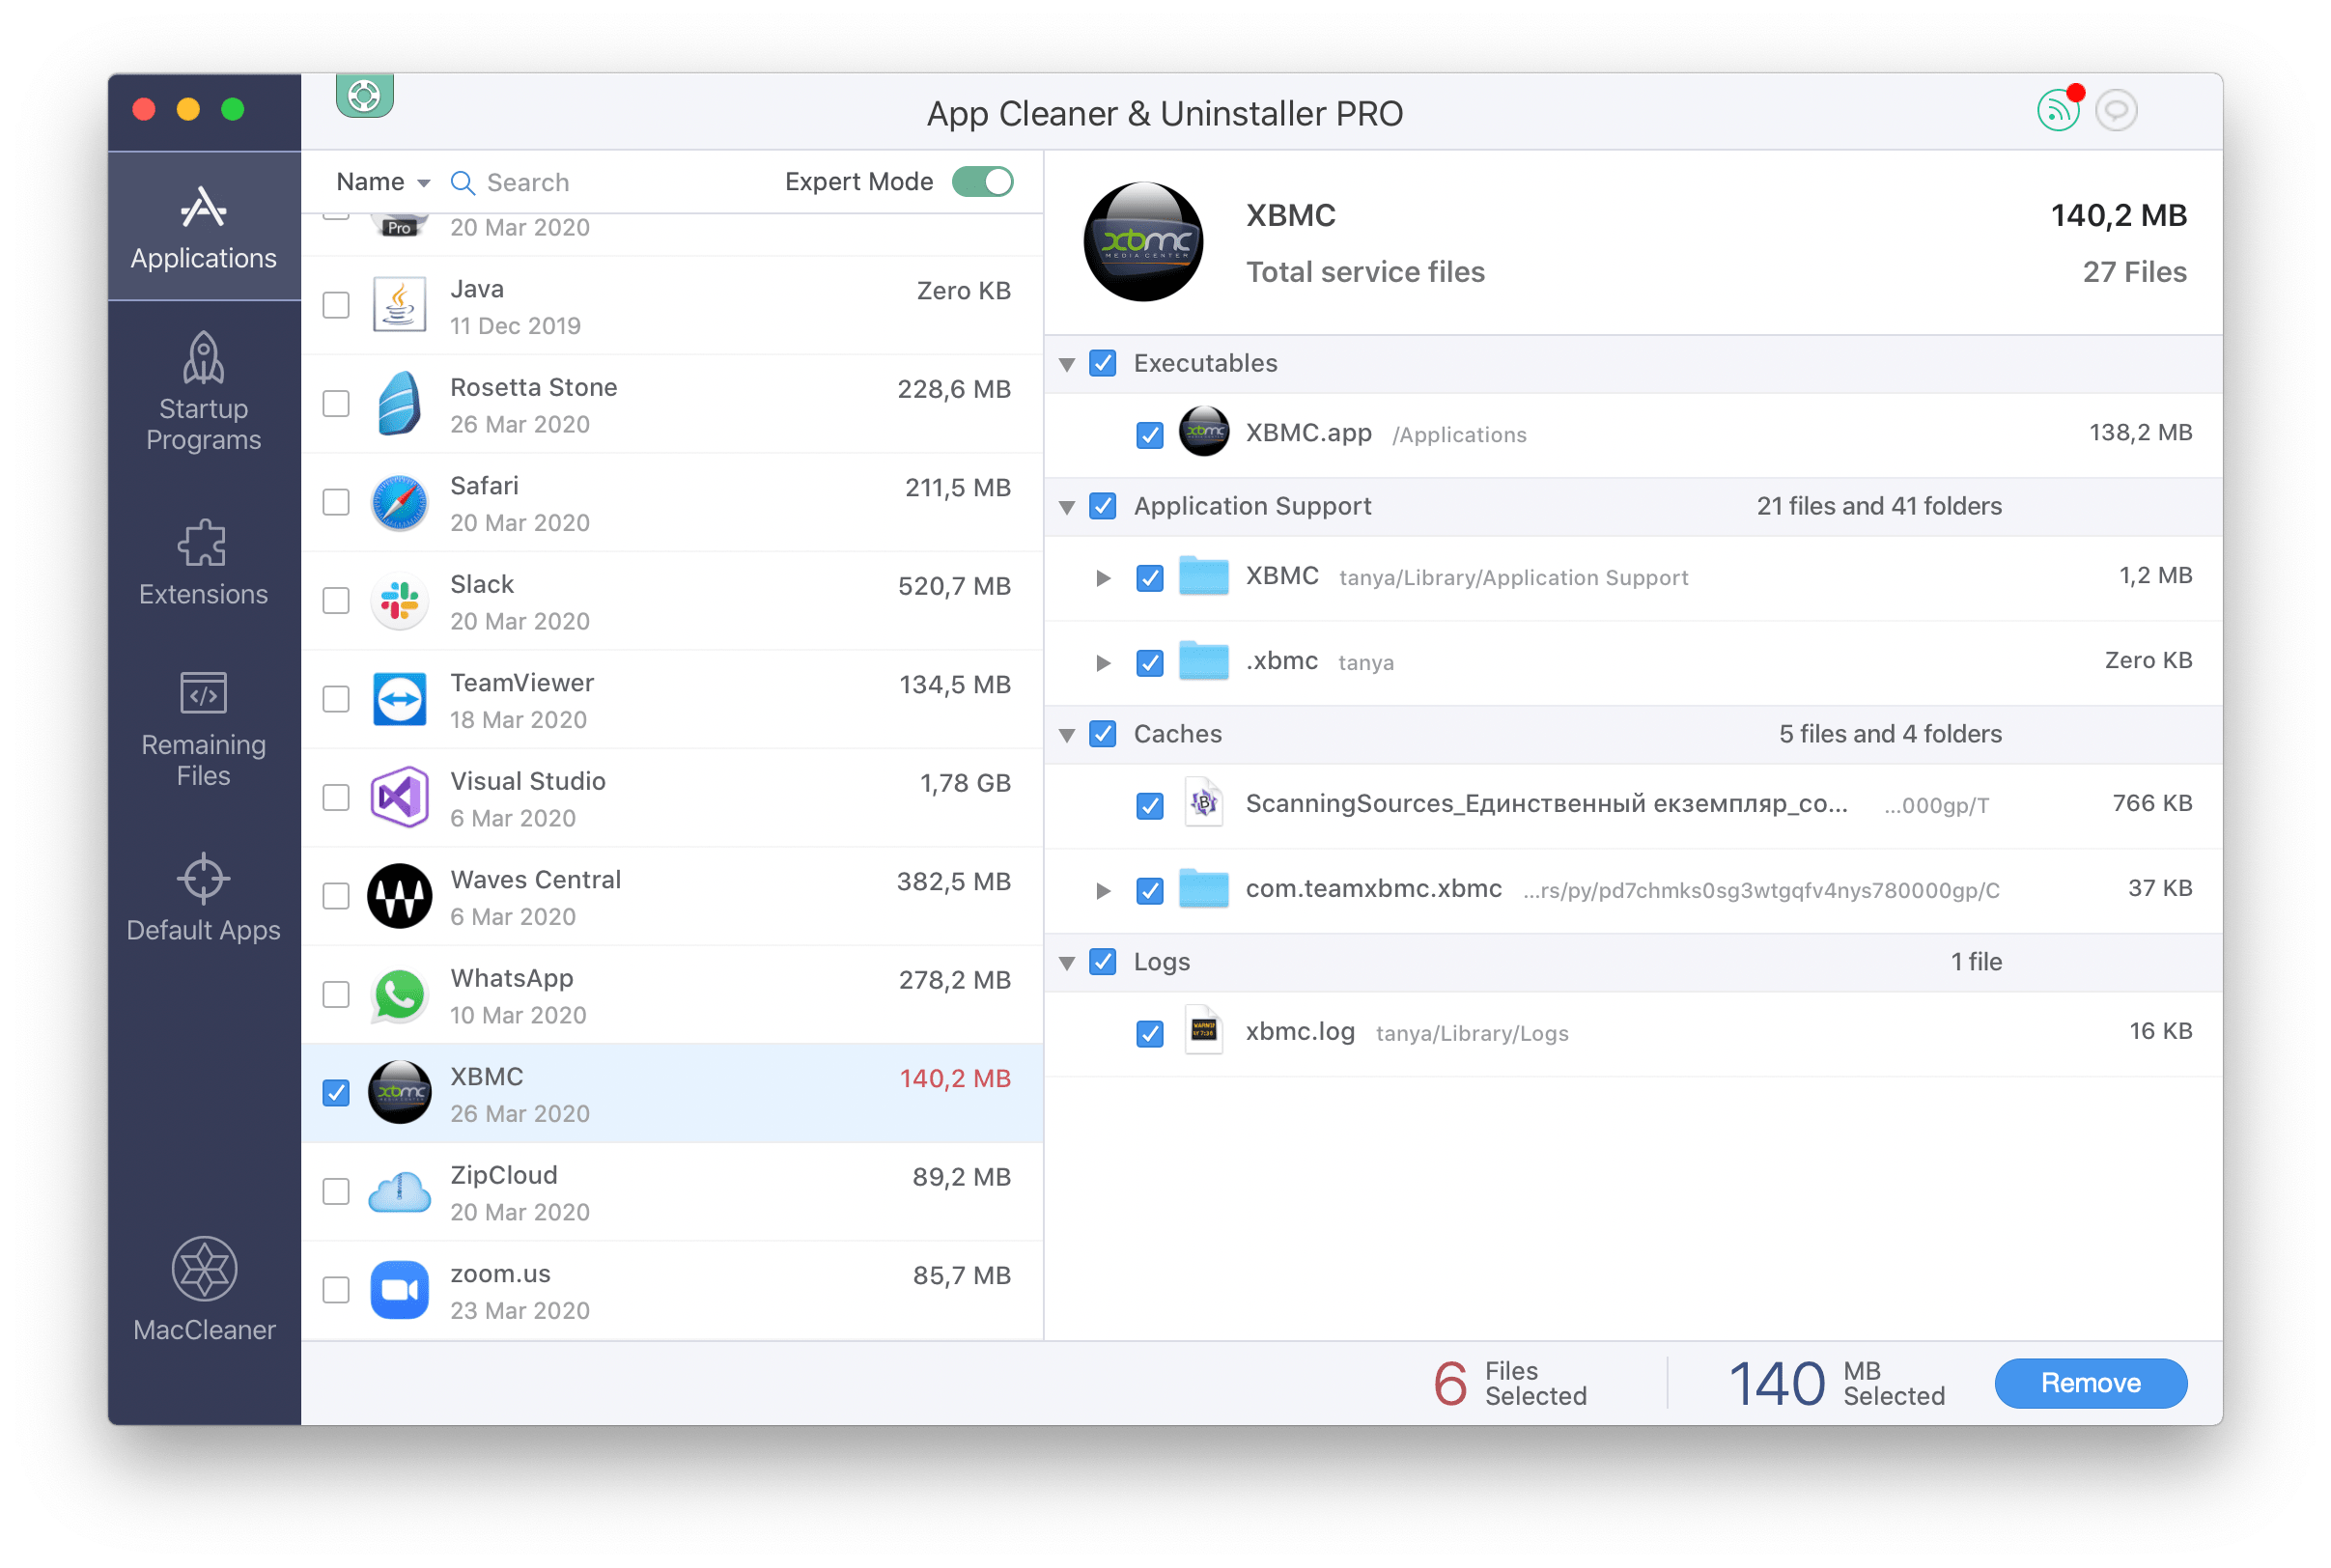Collapse the Executables section

coord(1067,364)
